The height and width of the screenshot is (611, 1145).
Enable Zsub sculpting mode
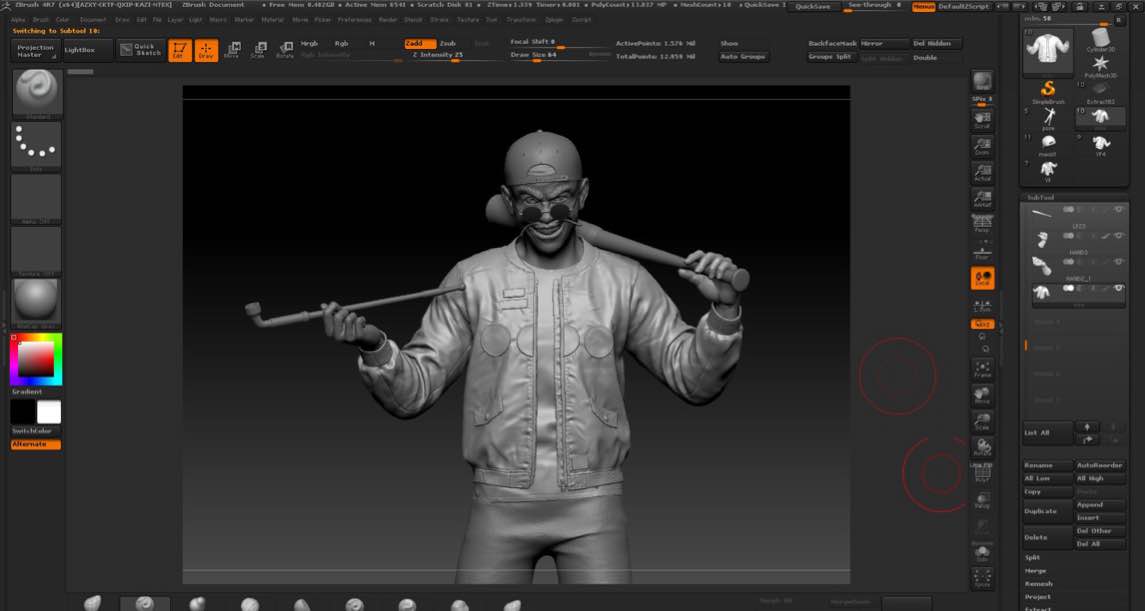447,43
